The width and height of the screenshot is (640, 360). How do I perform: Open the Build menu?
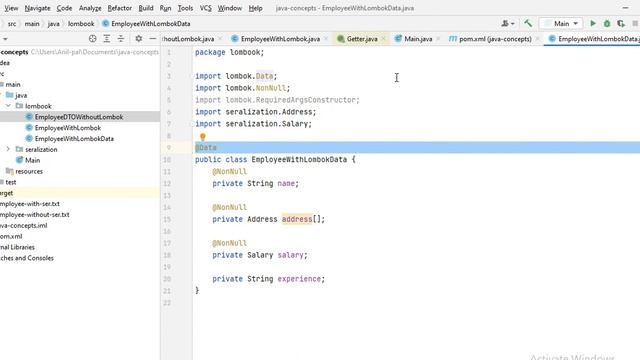click(146, 8)
